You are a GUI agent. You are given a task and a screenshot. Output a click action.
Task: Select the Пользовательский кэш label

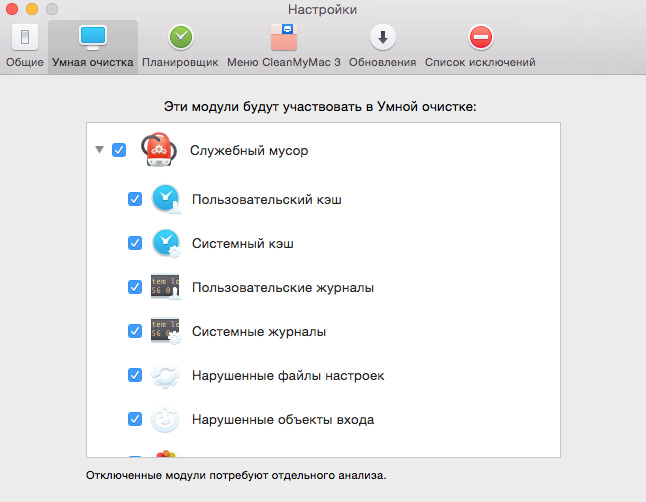(x=267, y=199)
